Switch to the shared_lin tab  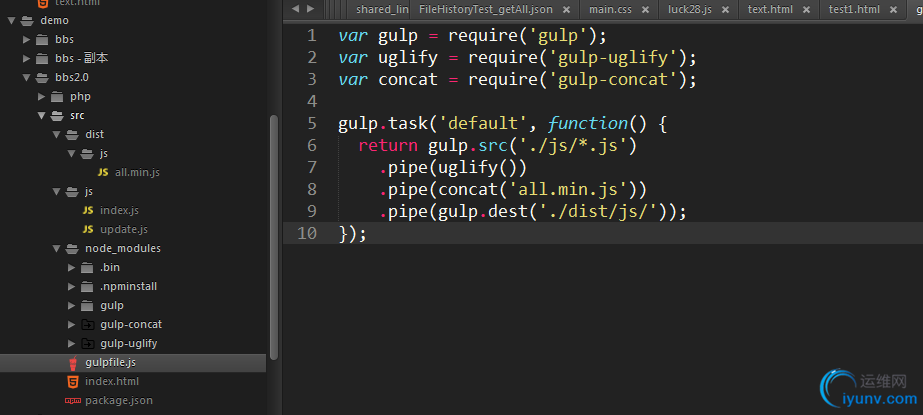(381, 9)
